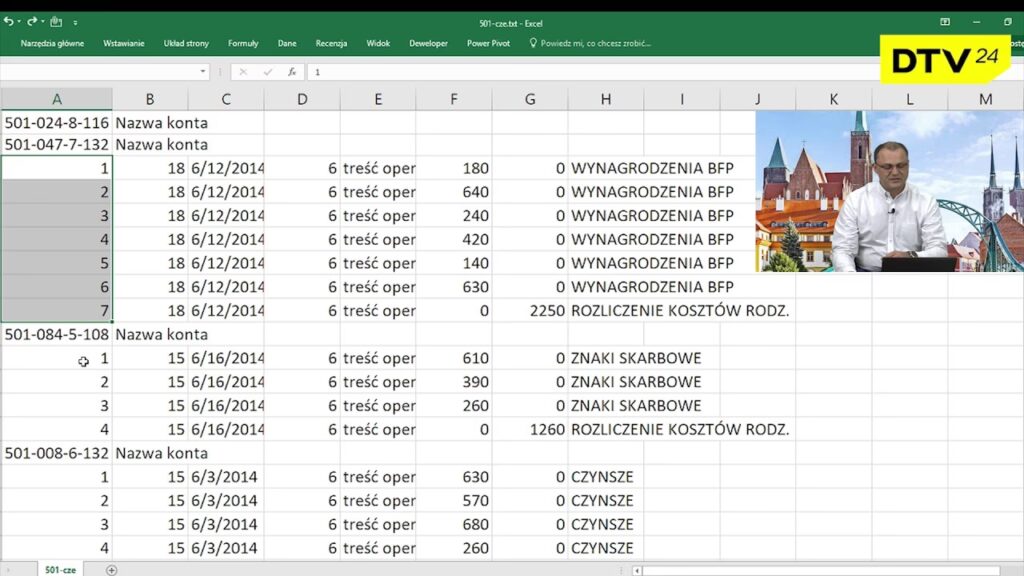Select the 501-cze sheet tab
Viewport: 1024px width, 576px height.
[x=60, y=570]
